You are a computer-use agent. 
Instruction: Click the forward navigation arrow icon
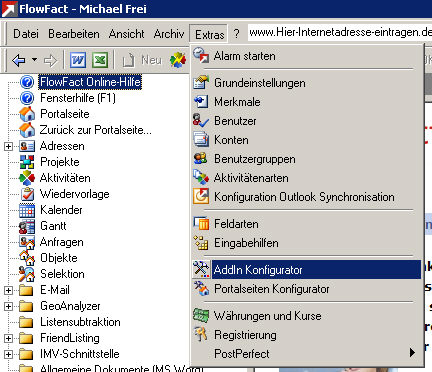[x=50, y=61]
